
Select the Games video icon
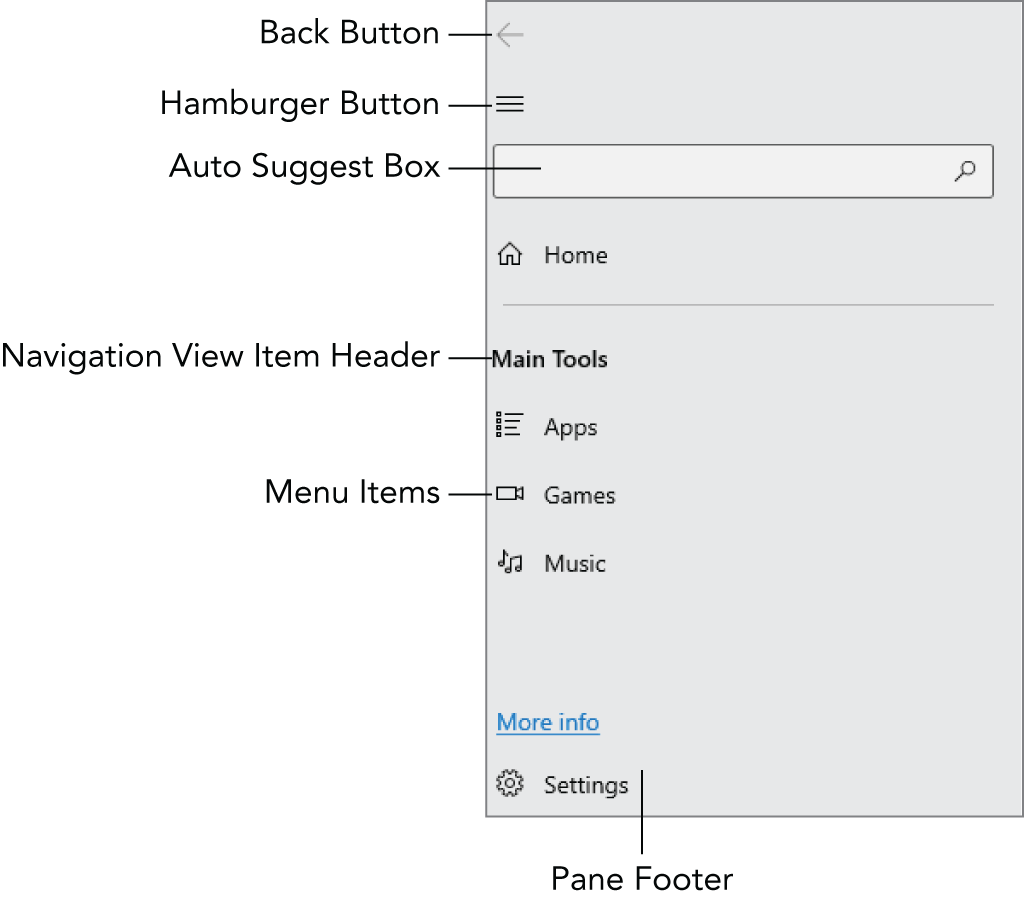click(x=510, y=493)
